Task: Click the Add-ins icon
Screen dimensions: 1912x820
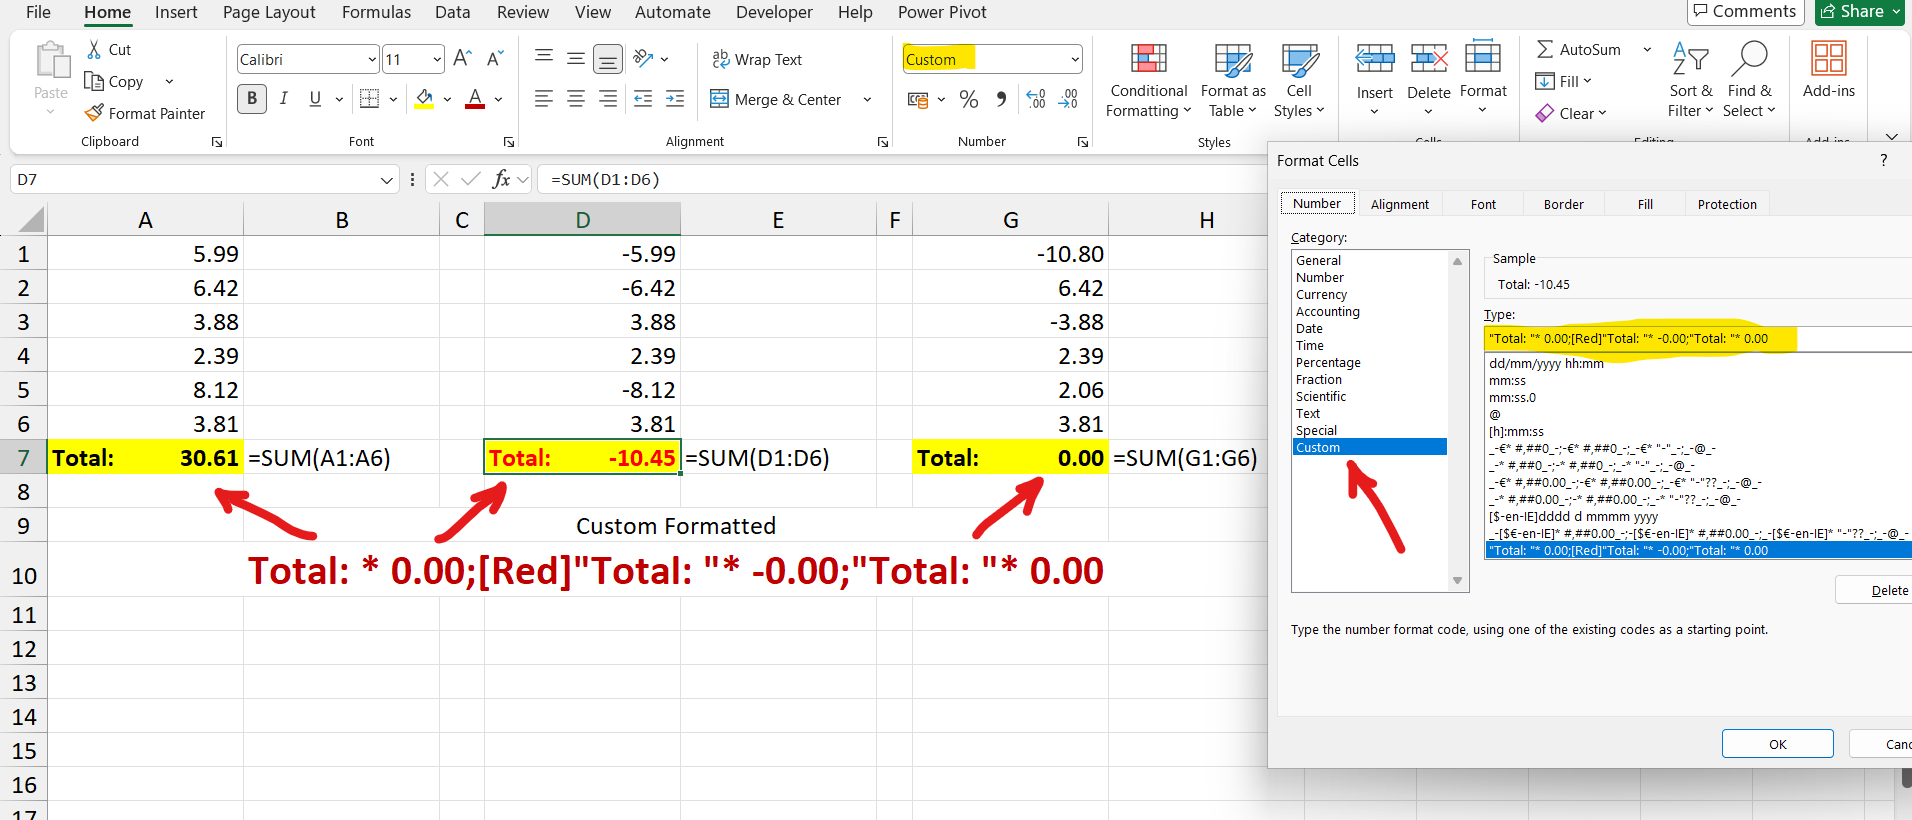Action: [x=1829, y=59]
